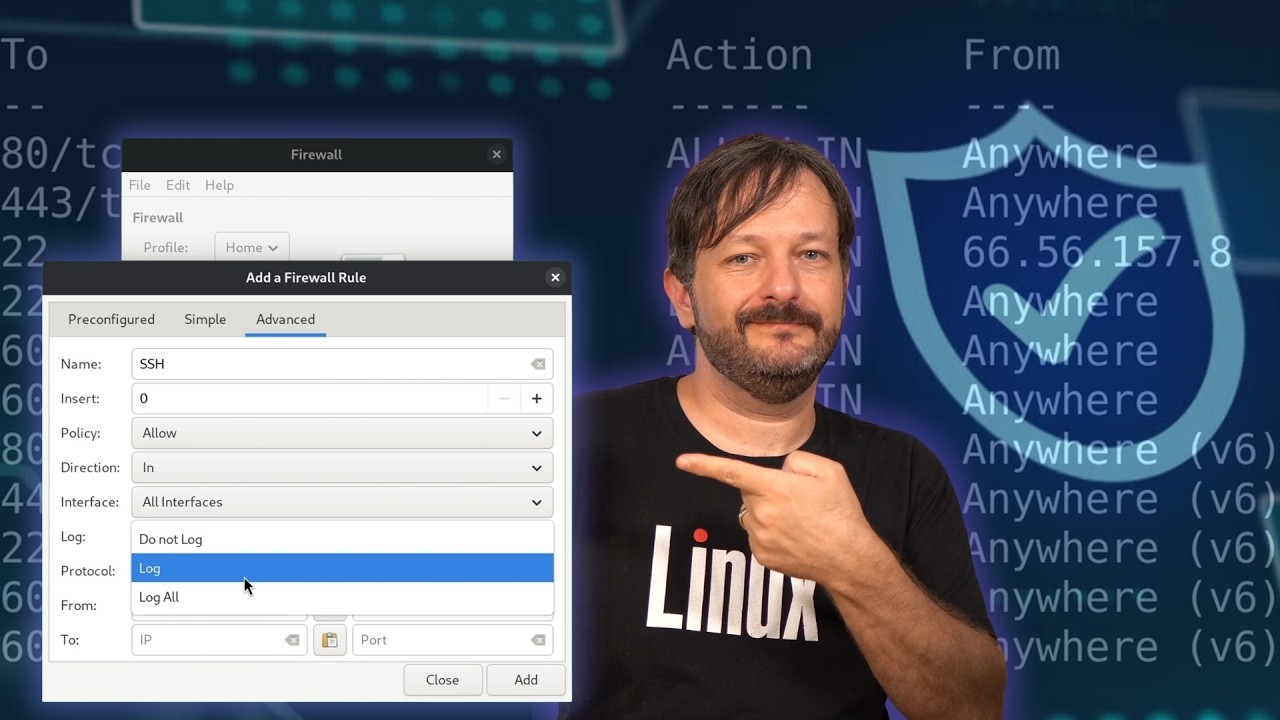Screen dimensions: 1280x720
Task: Open the Policy dropdown showing Allow
Action: tap(342, 433)
